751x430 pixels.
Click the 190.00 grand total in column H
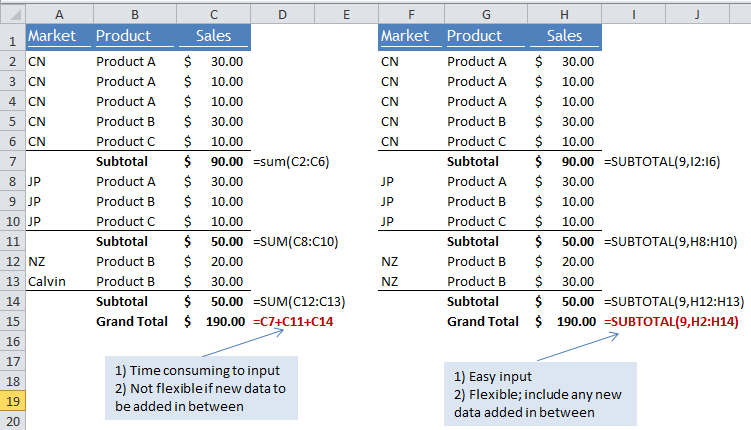pyautogui.click(x=576, y=321)
